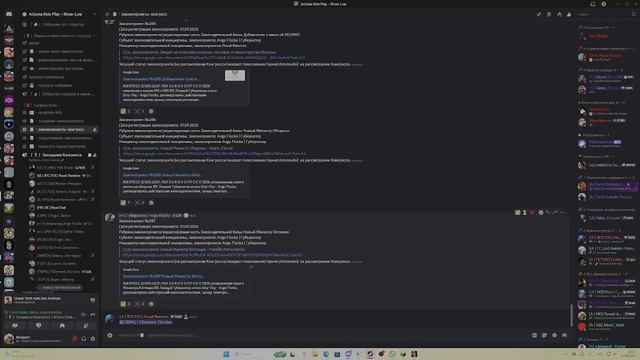Image resolution: width=640 pixels, height=360 pixels.
Task: Open more options on hovered message
Action: (563, 213)
